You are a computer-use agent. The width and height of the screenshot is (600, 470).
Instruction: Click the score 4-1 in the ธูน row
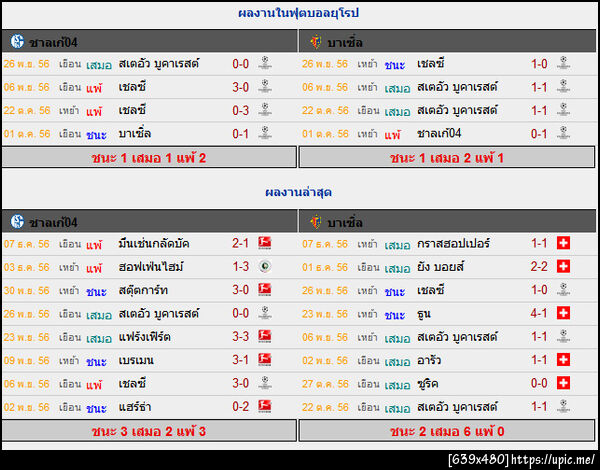click(x=539, y=313)
